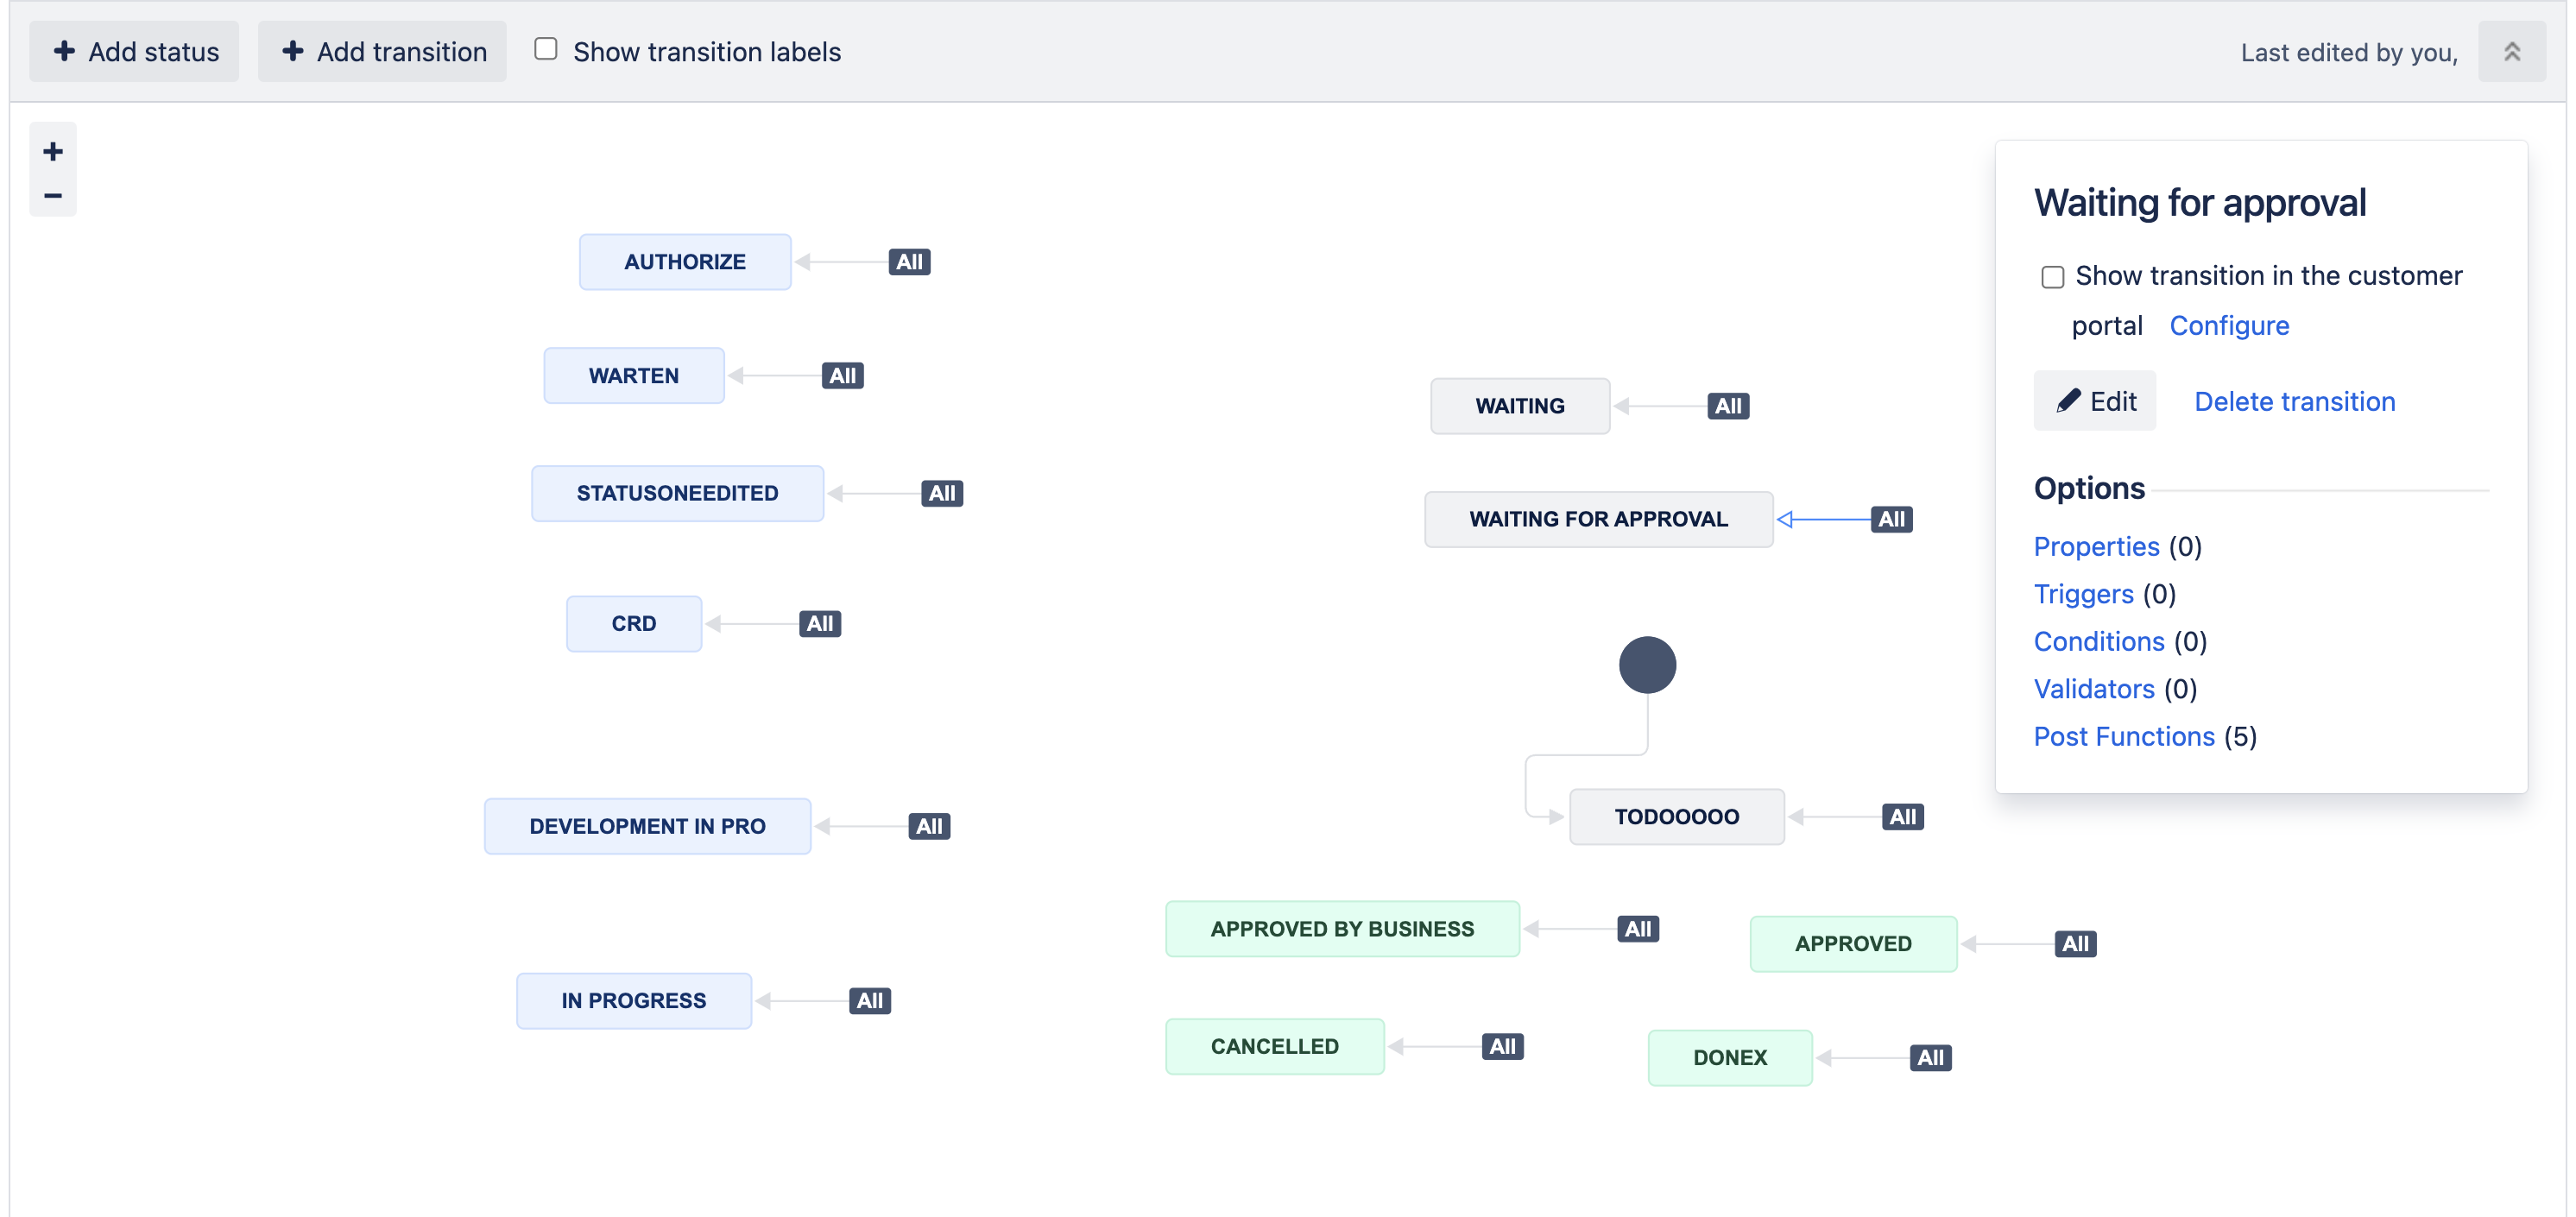Click the zoom in plus icon
This screenshot has width=2576, height=1217.
(x=53, y=151)
